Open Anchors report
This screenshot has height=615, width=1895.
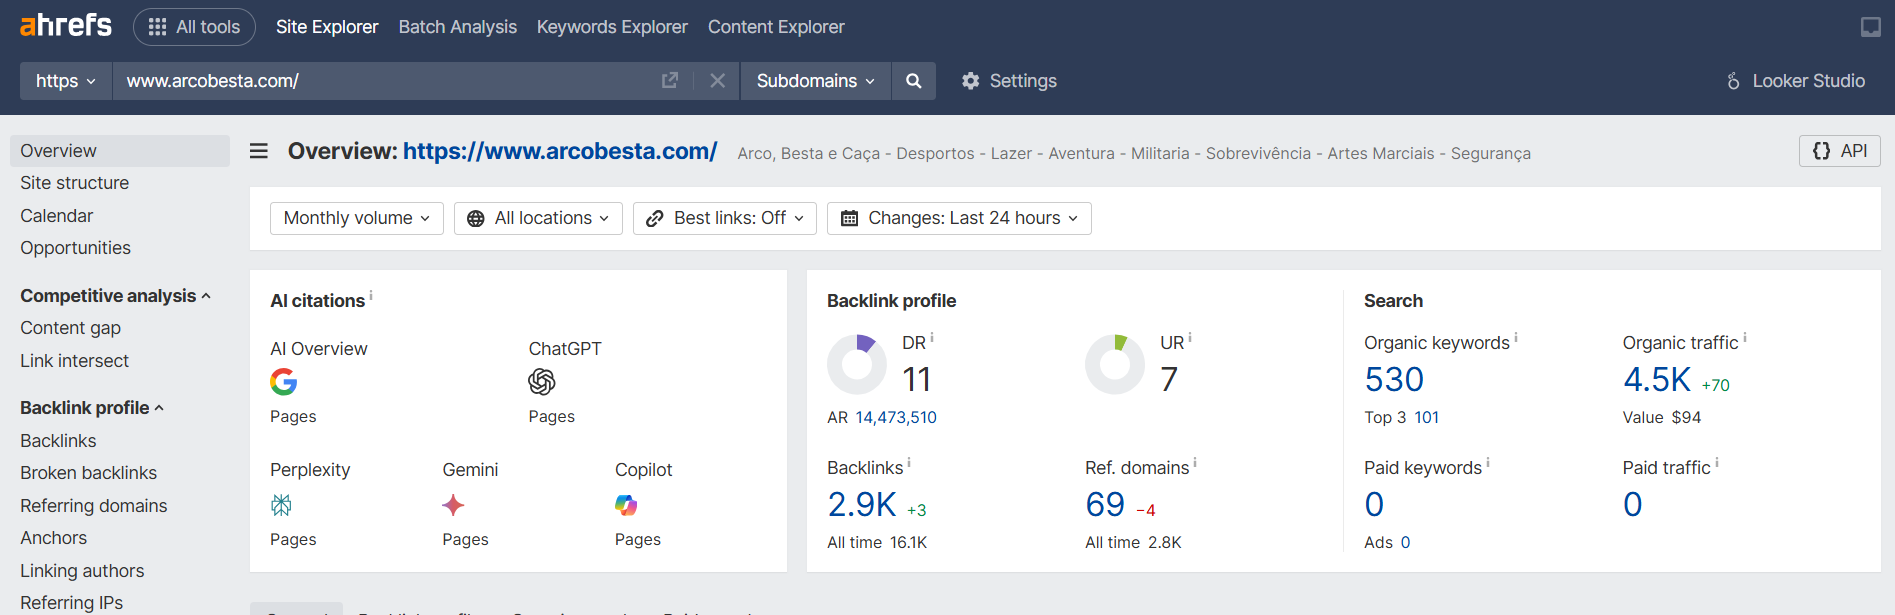point(54,538)
